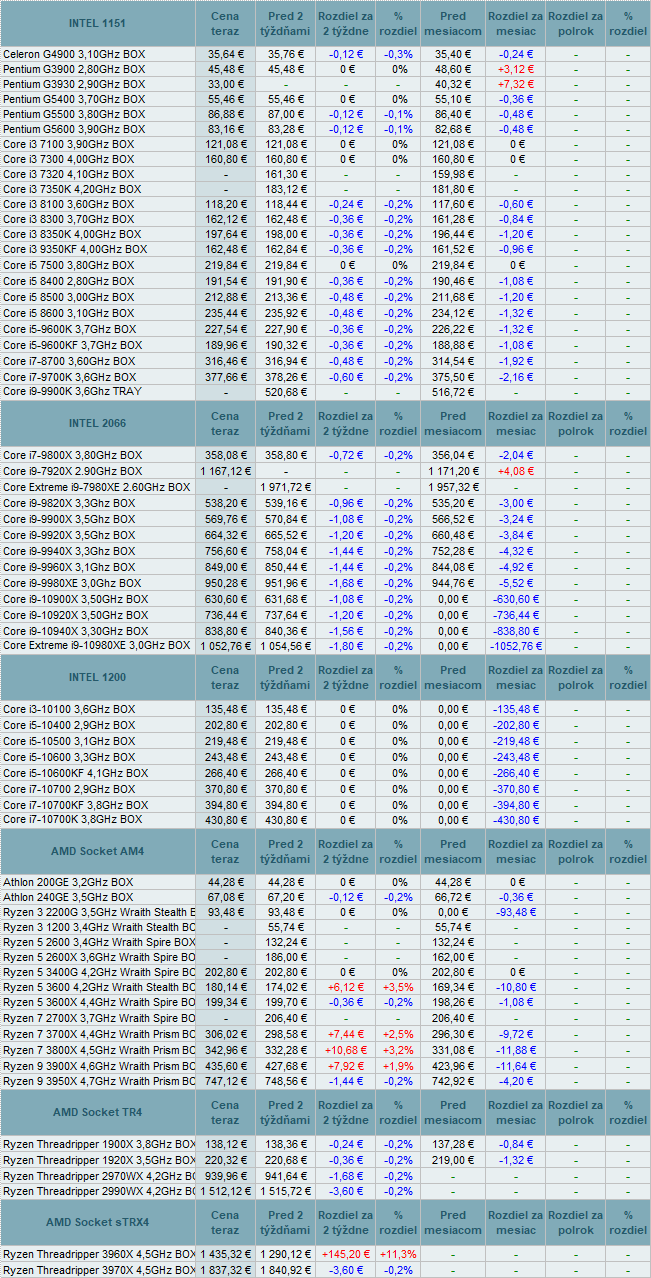The height and width of the screenshot is (1278, 651).
Task: Click the -430,80 € monthly difference cell
Action: click(516, 819)
